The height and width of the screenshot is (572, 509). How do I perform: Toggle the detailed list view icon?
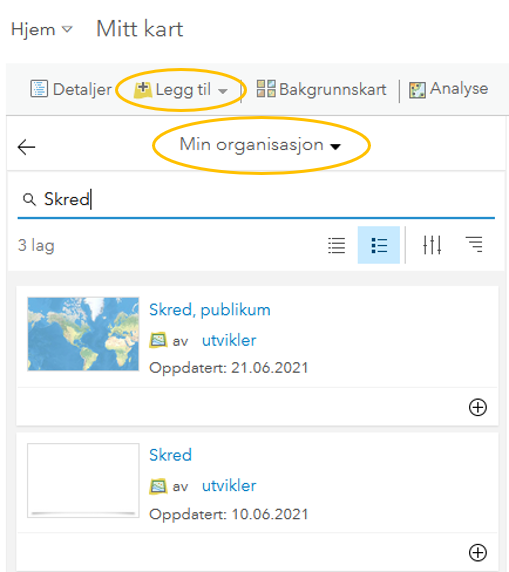[379, 245]
